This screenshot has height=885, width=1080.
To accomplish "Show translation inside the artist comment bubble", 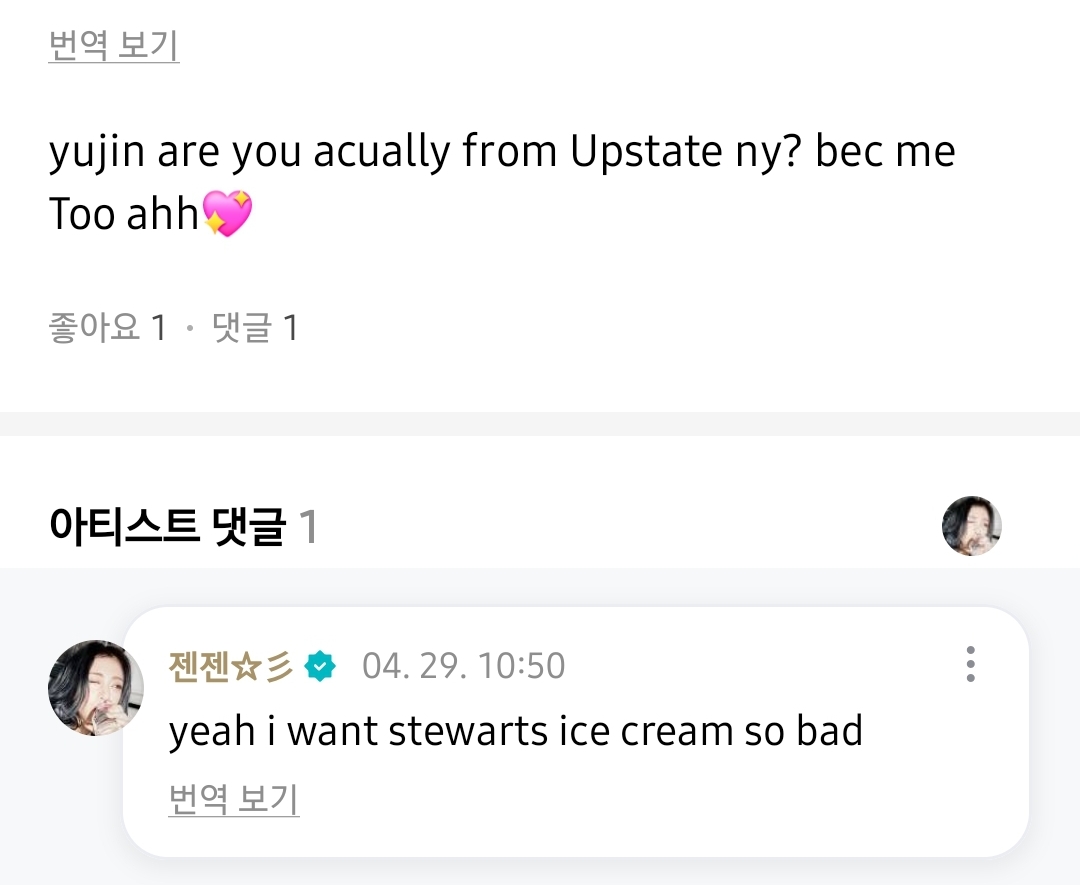I will [234, 799].
